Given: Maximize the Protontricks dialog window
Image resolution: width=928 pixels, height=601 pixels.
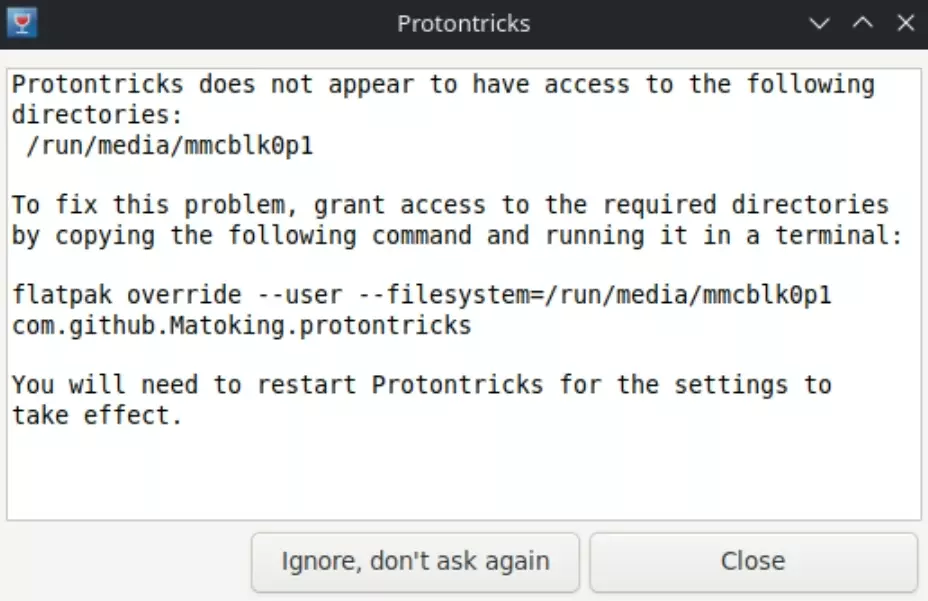Looking at the screenshot, I should tap(863, 23).
